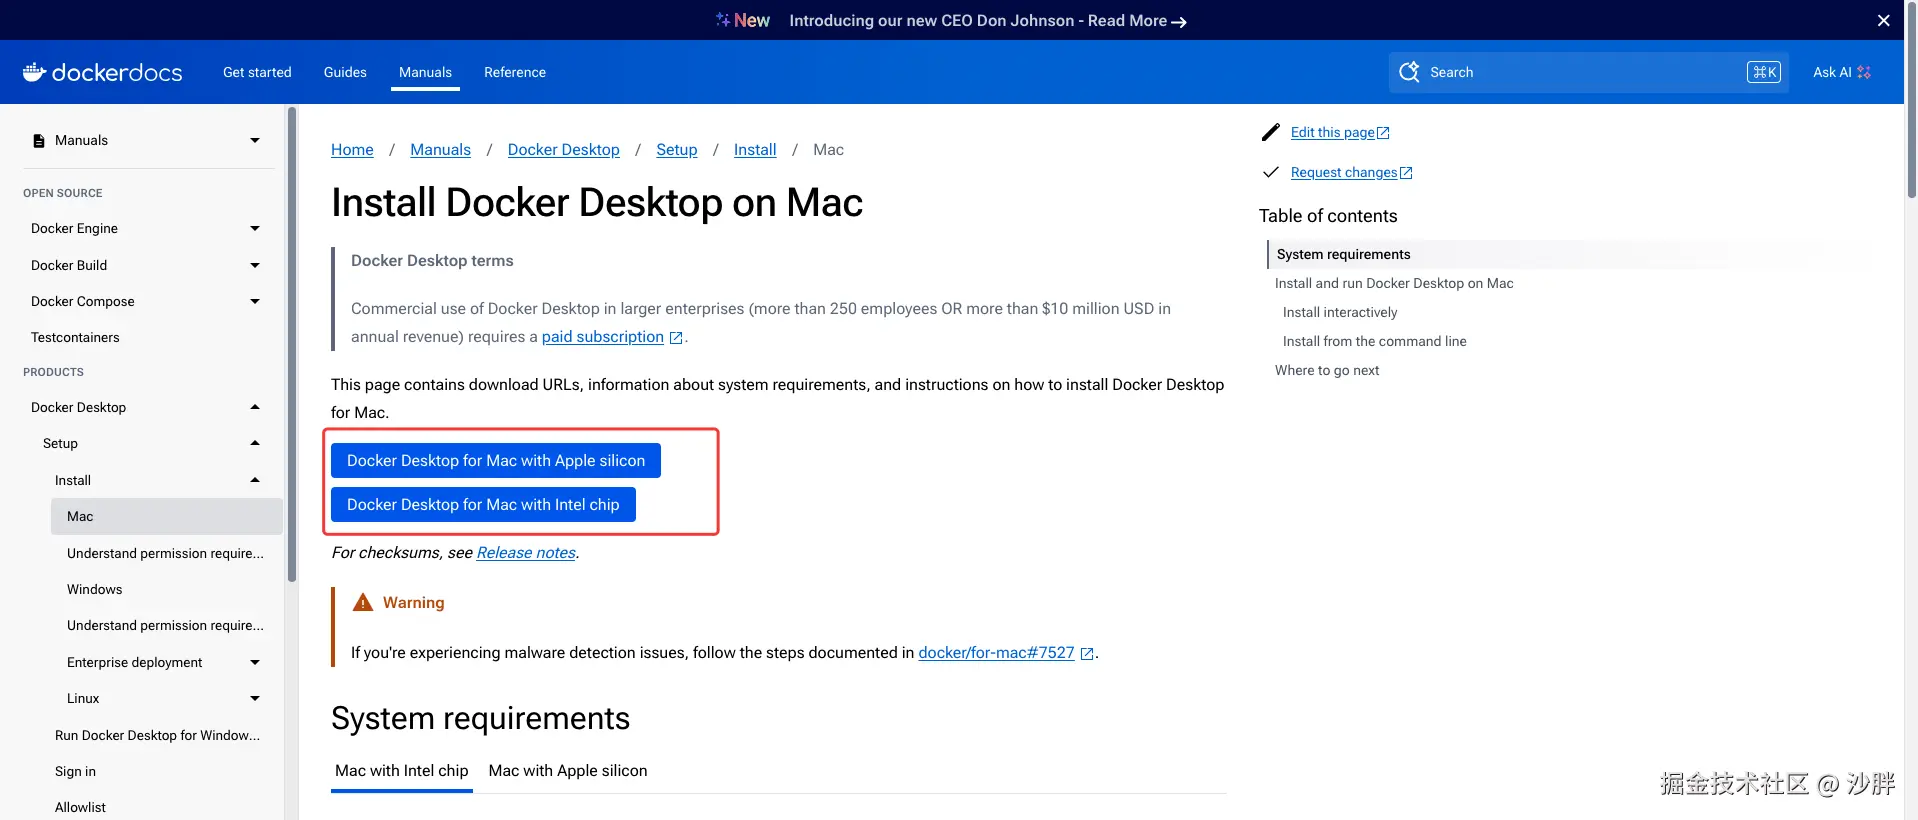Download Docker Desktop for Mac with Apple silicon
Image resolution: width=1918 pixels, height=820 pixels.
point(496,461)
